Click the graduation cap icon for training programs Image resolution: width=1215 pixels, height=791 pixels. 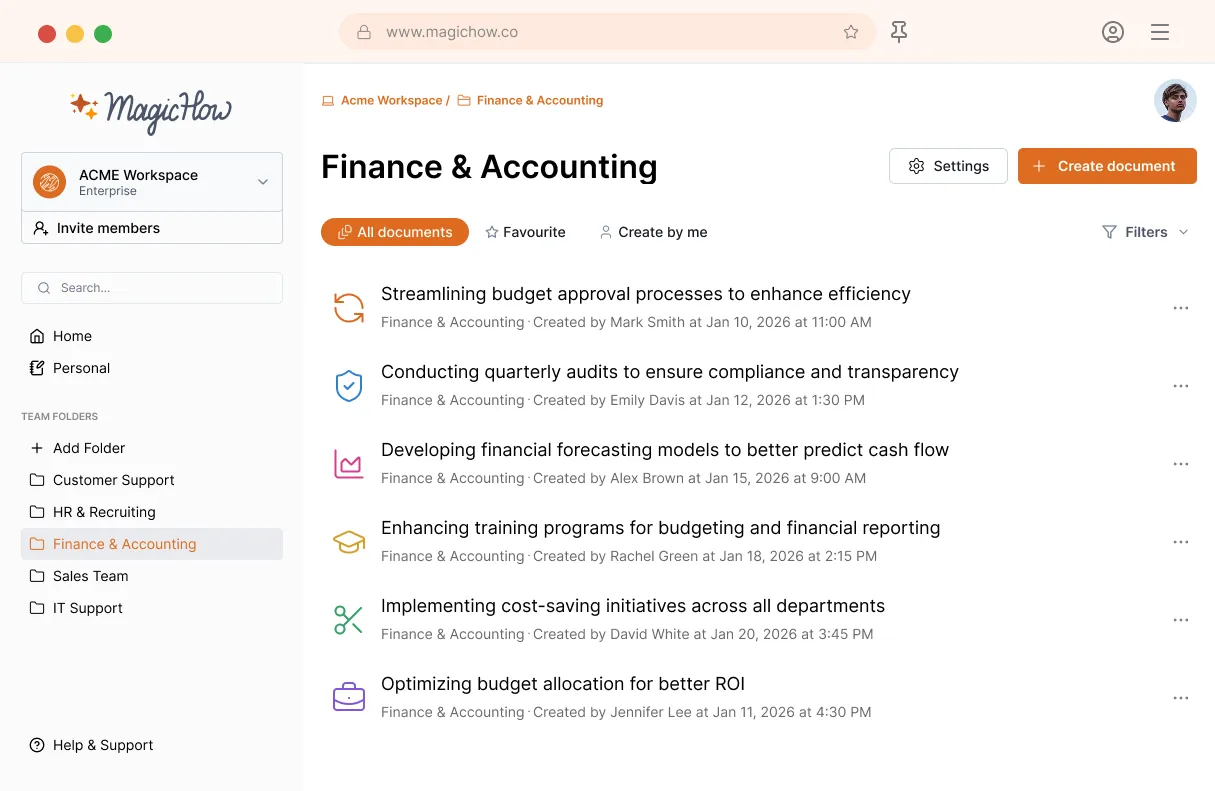coord(348,541)
